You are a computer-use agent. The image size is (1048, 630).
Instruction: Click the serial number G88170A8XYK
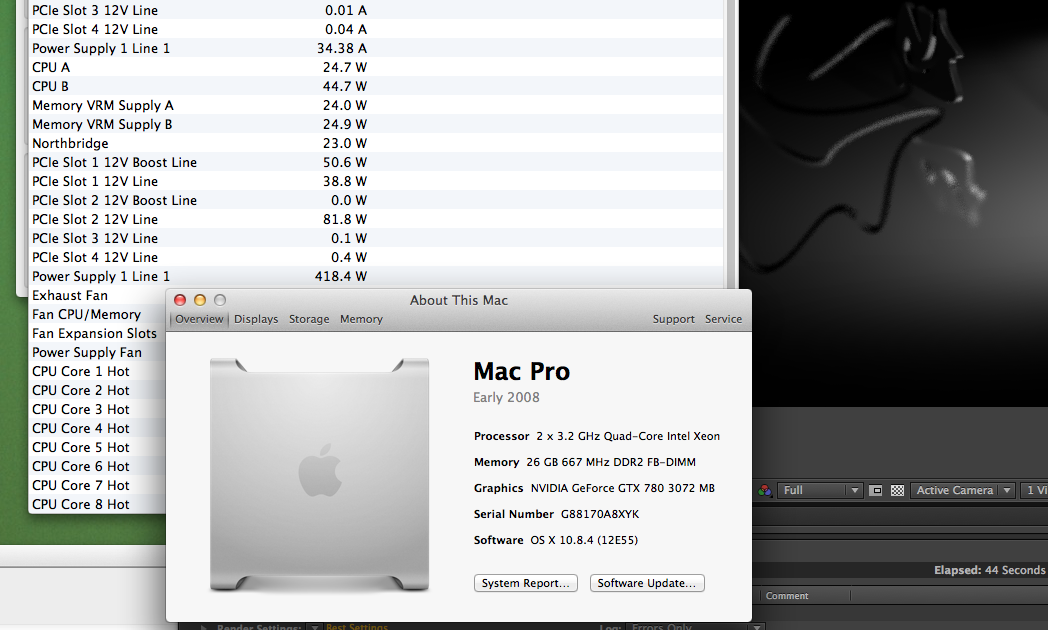(600, 514)
